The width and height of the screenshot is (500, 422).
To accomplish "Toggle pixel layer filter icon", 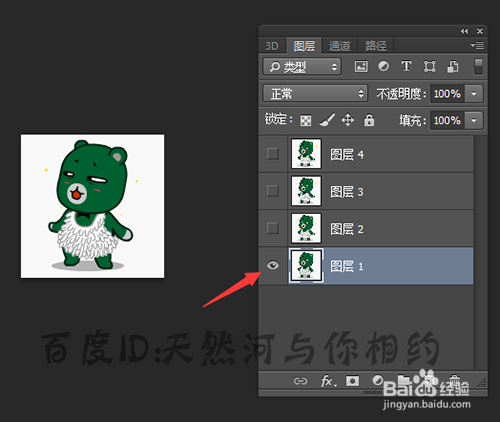I will tap(361, 66).
